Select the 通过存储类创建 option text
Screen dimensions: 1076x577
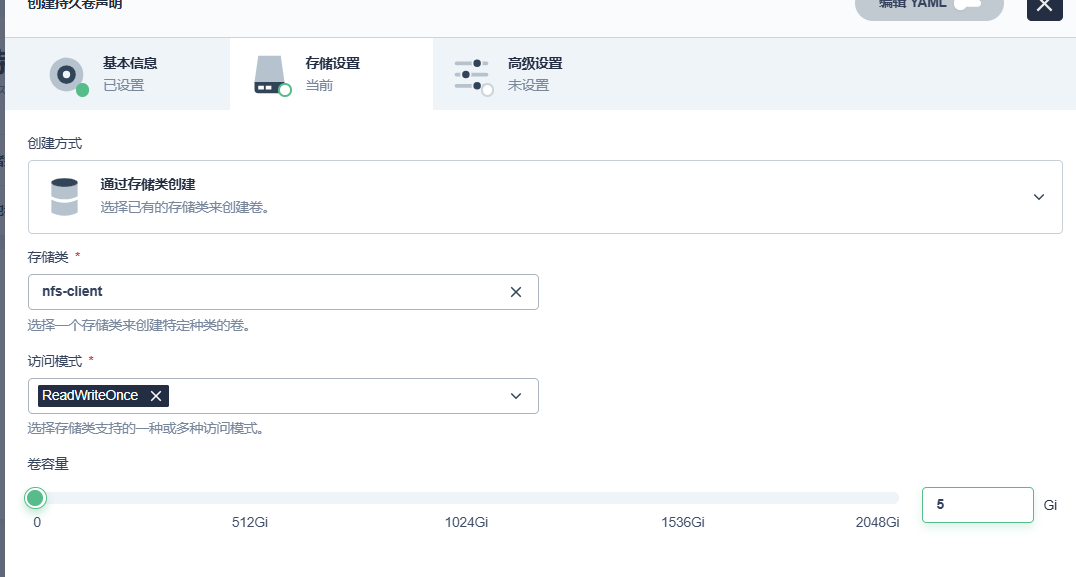[148, 184]
